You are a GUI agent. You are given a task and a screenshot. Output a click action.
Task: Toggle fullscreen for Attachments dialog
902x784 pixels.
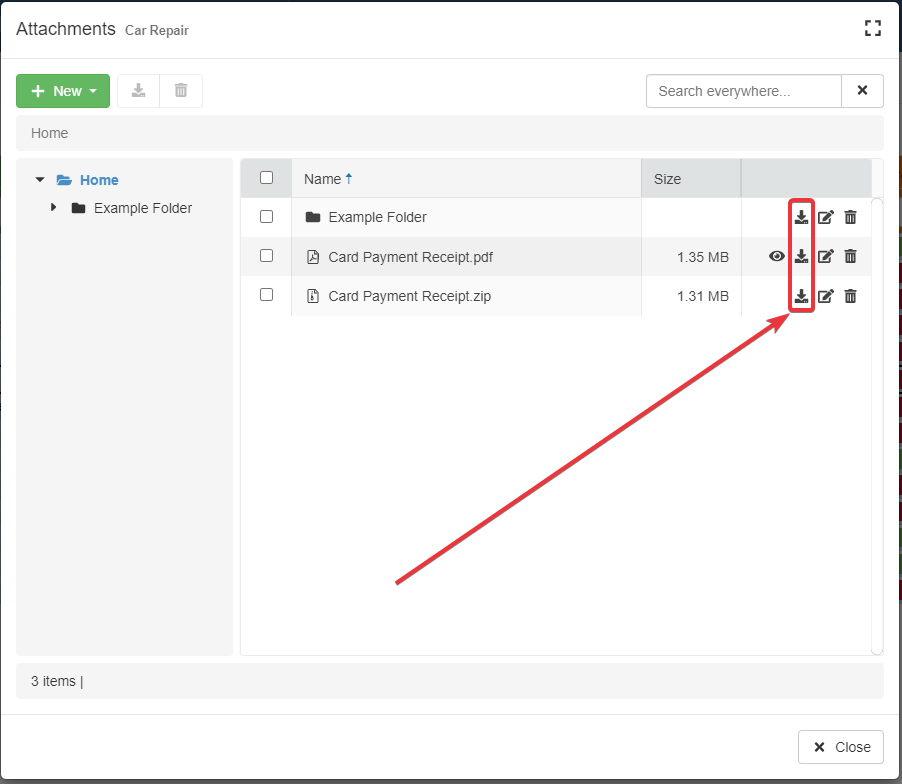872,28
